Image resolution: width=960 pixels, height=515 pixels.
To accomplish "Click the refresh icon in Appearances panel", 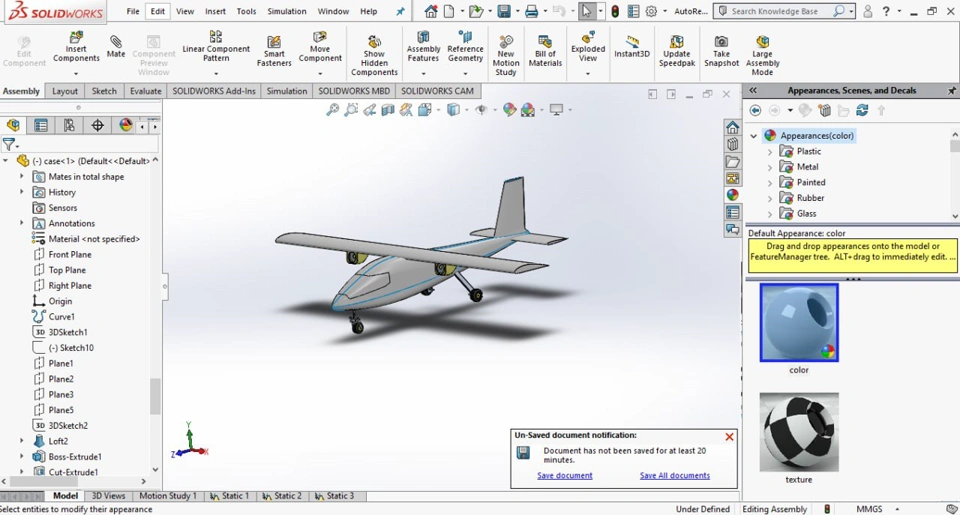I will pos(862,110).
